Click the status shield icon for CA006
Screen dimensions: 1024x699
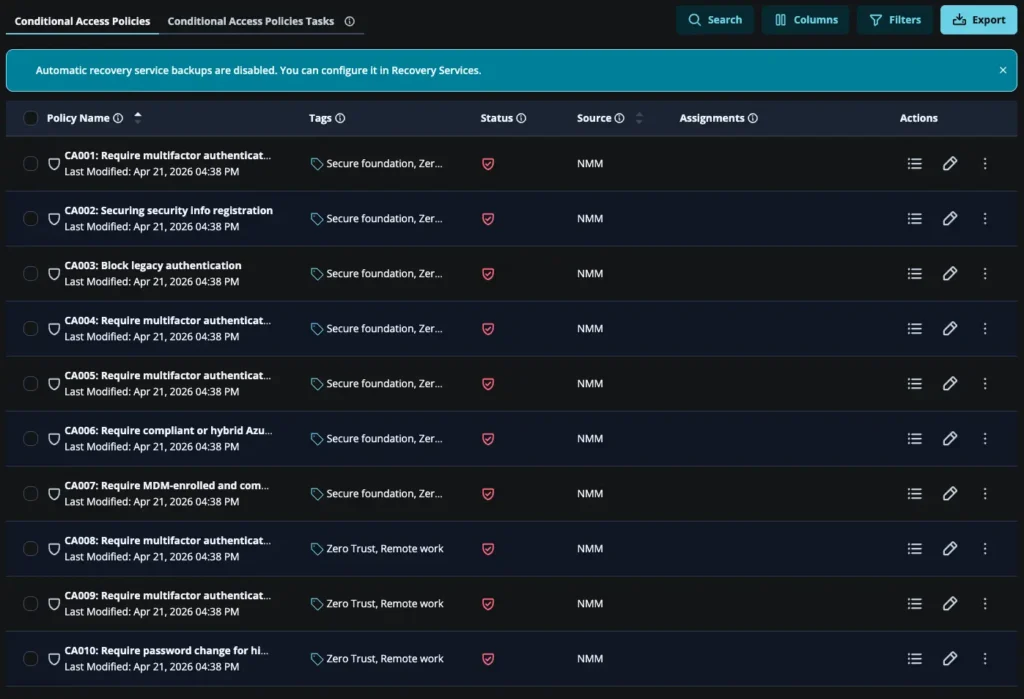488,439
